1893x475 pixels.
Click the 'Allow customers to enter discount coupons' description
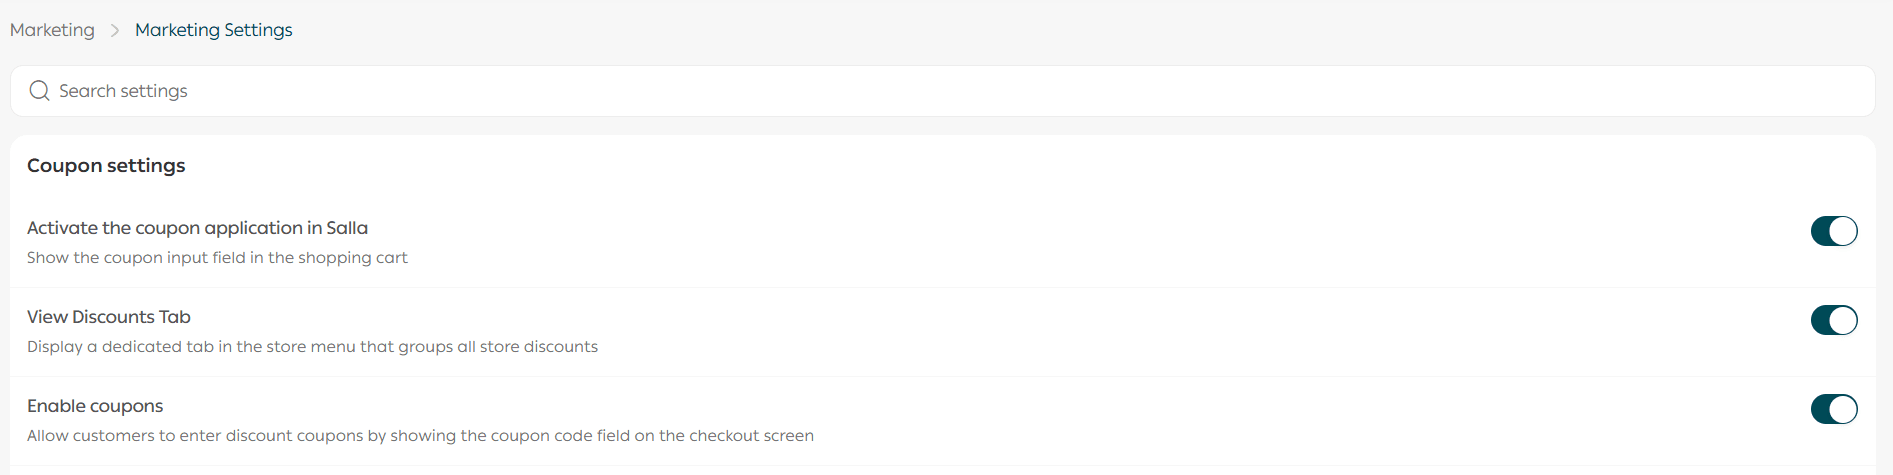[x=420, y=436]
